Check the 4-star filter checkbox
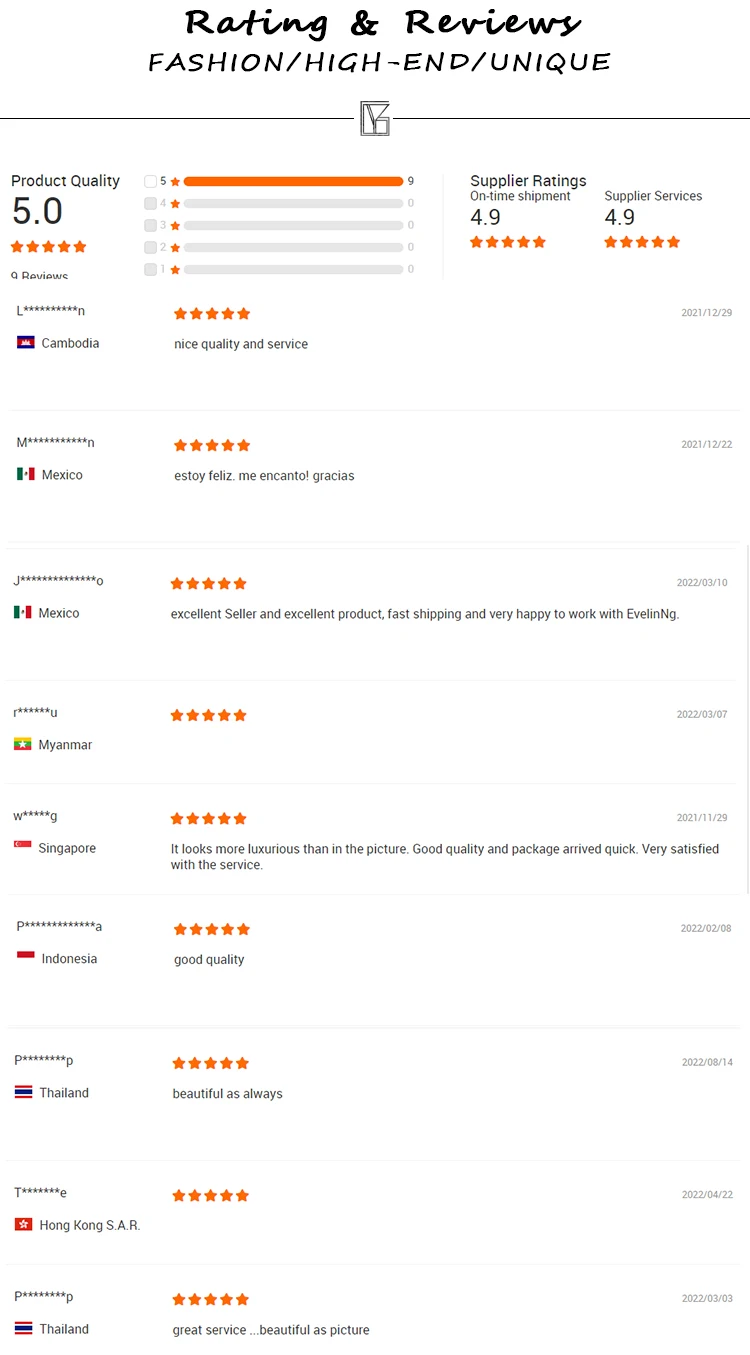 pos(150,203)
